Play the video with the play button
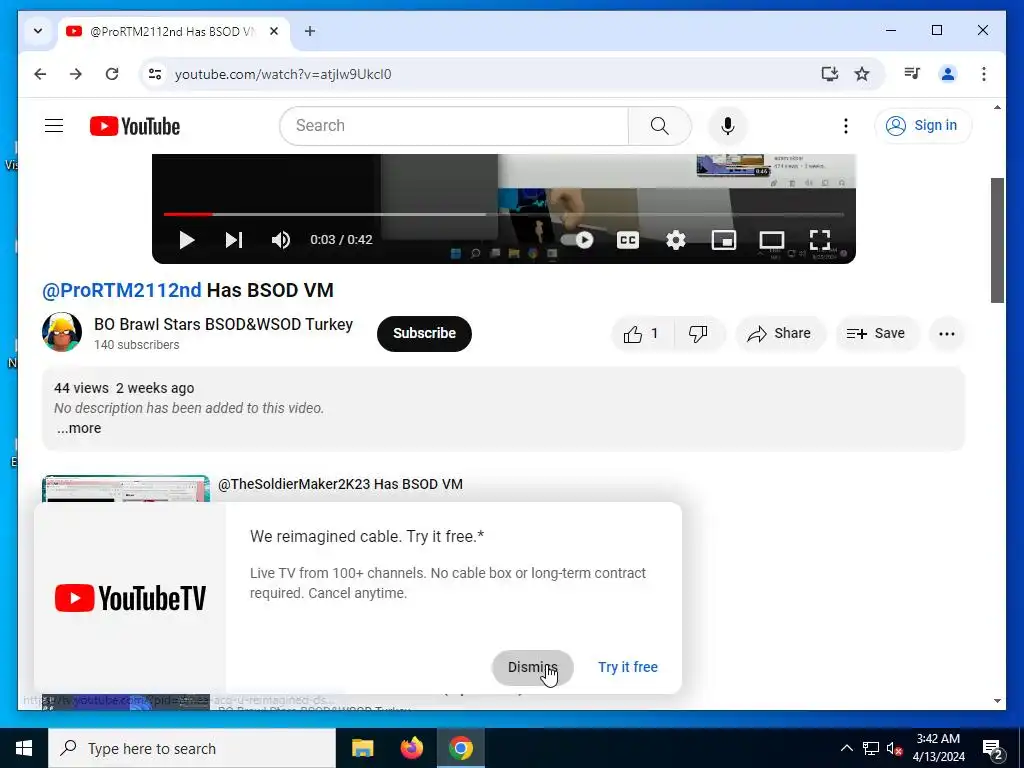Viewport: 1024px width, 768px height. [187, 240]
